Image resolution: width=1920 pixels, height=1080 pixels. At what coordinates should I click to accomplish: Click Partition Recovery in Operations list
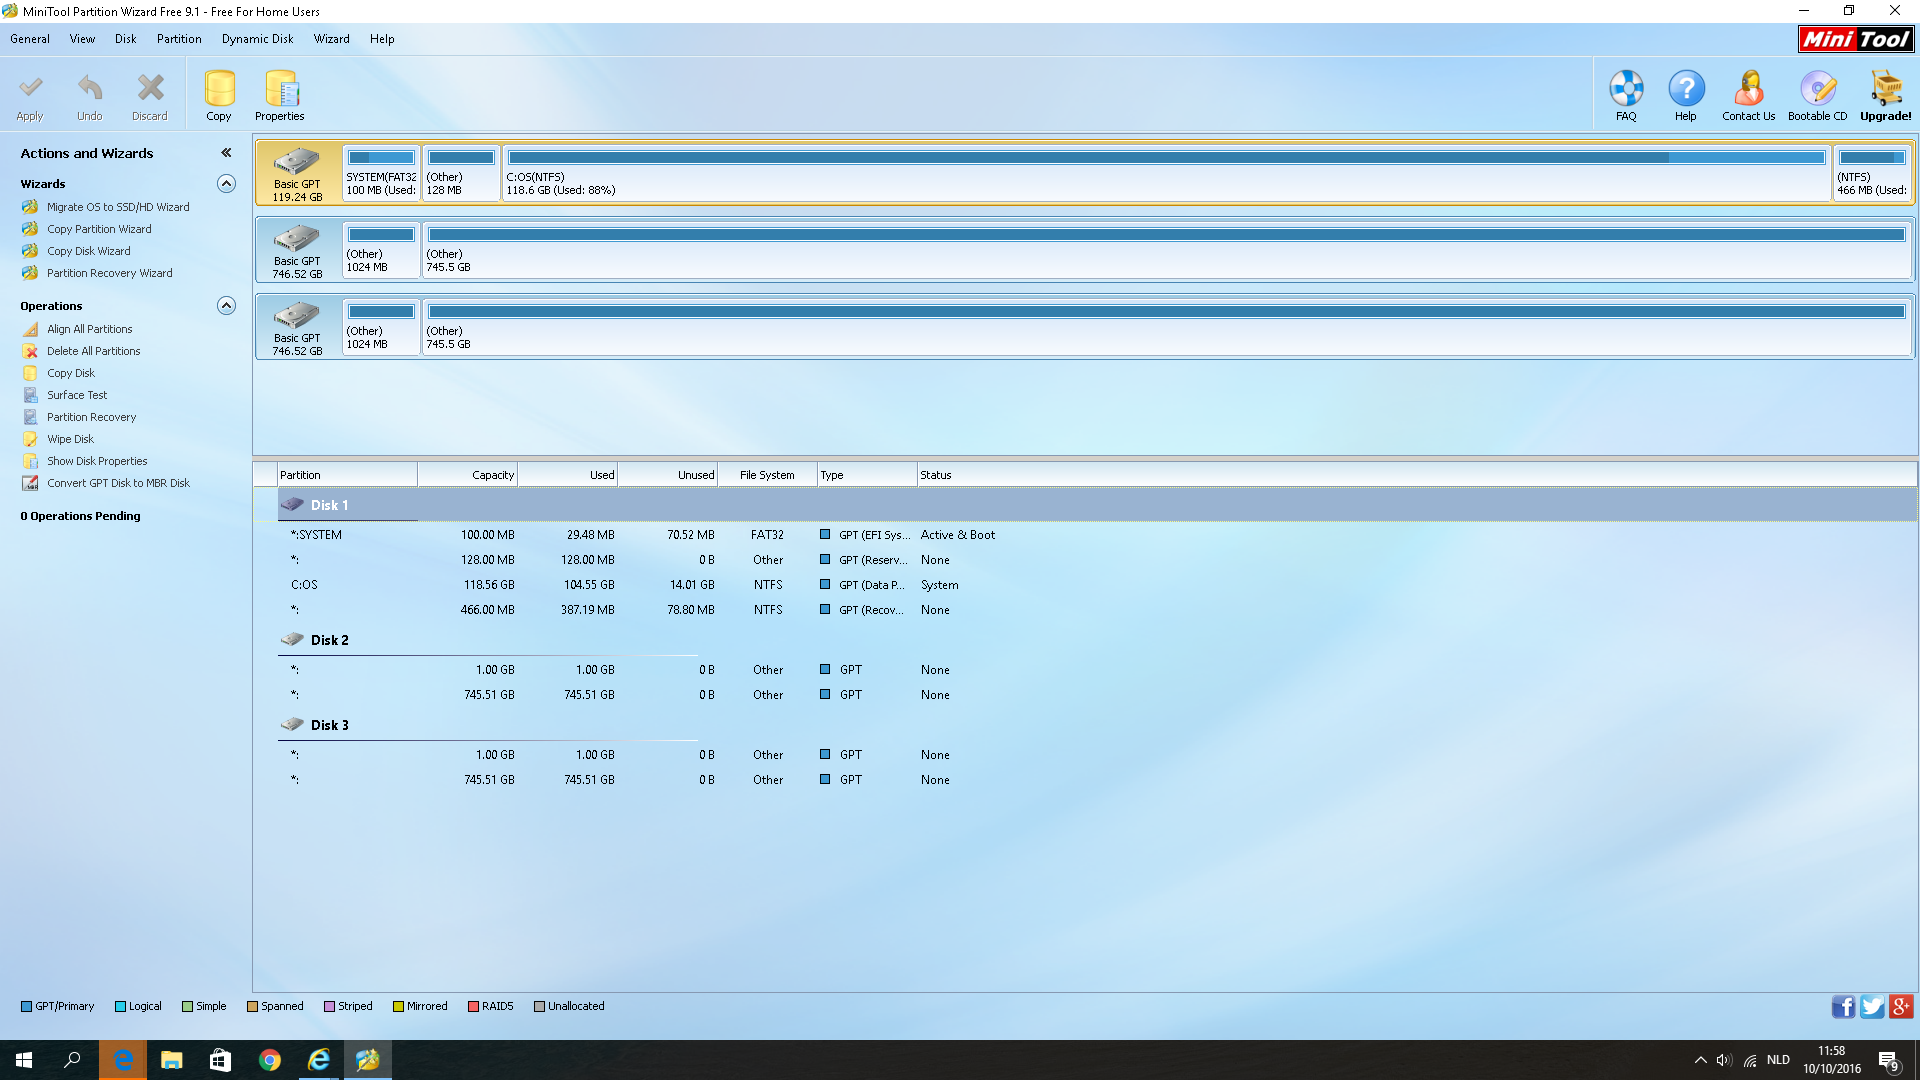click(x=91, y=417)
